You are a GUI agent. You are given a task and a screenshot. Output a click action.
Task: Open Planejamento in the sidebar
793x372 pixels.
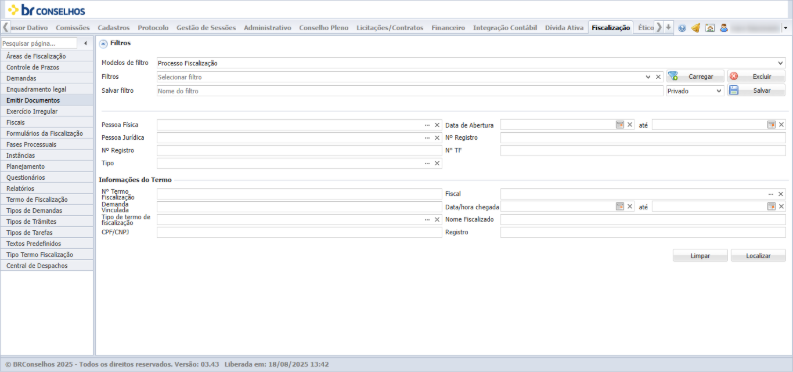[x=47, y=166]
